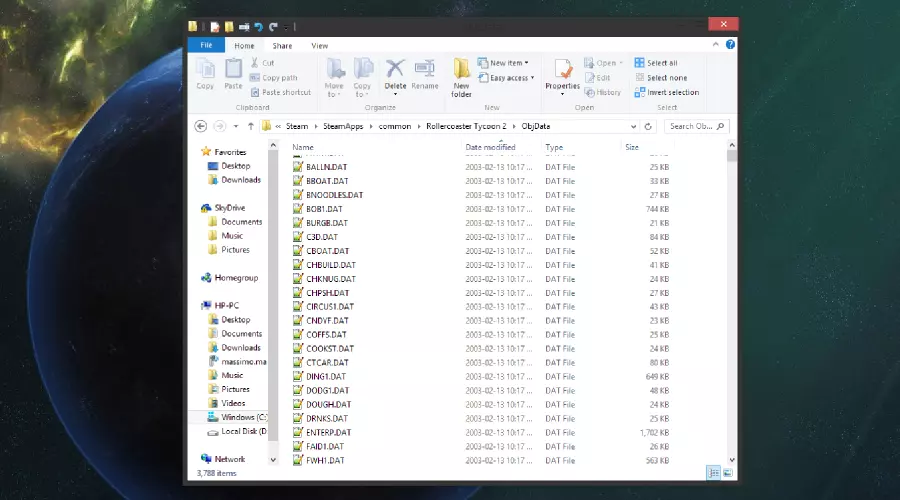Expand the New item dropdown

(x=505, y=63)
